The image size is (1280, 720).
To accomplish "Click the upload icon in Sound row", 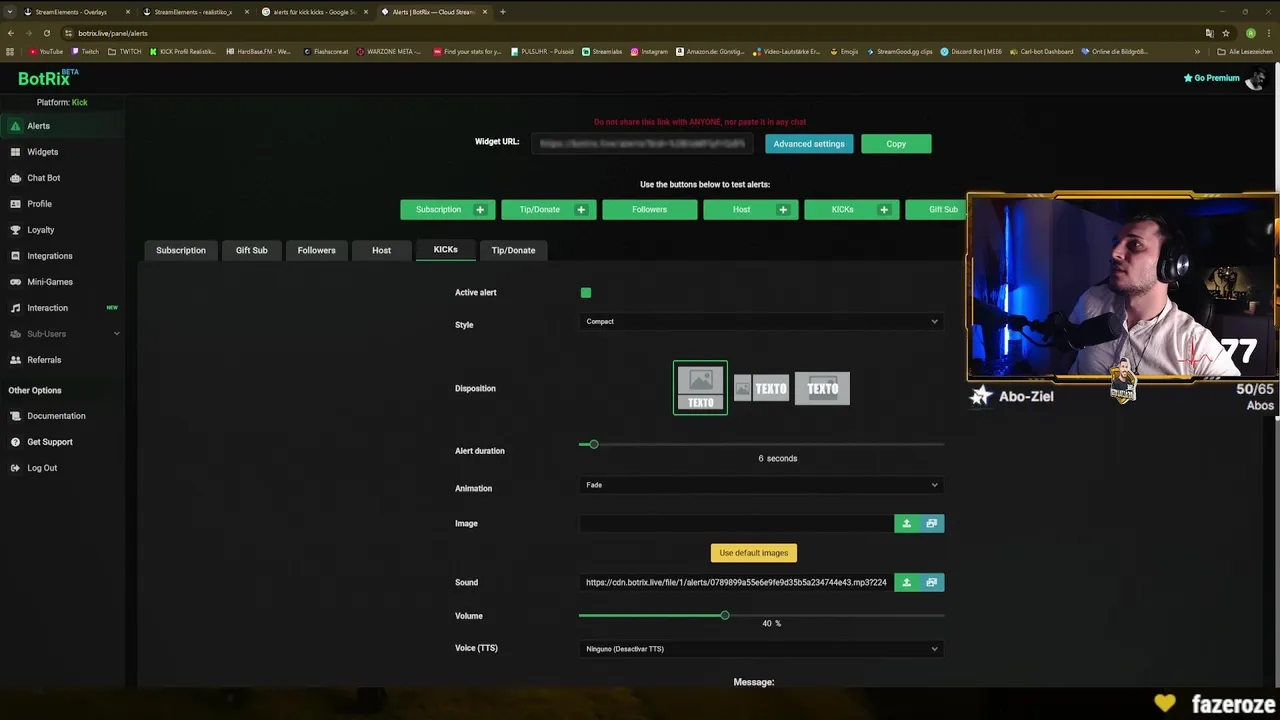I will tap(907, 582).
